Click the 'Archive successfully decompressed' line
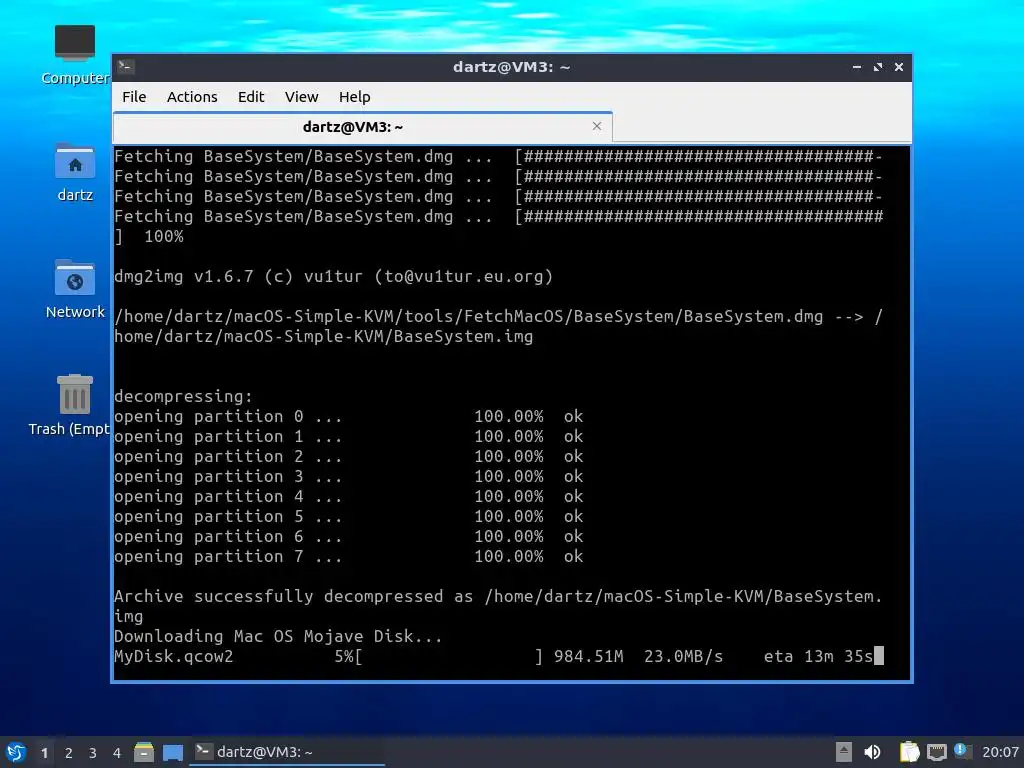The image size is (1024, 768). 498,606
